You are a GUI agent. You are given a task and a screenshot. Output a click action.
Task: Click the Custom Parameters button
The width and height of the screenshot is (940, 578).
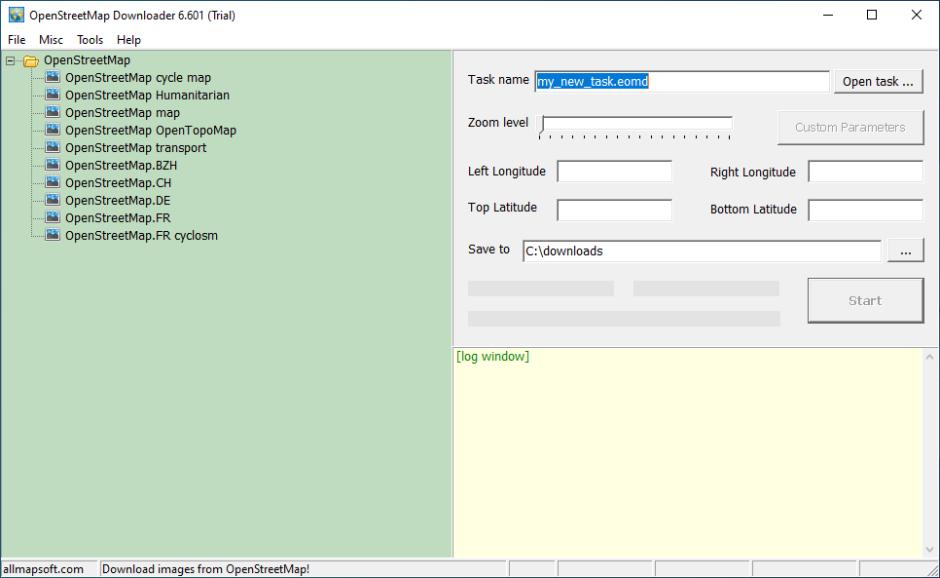tap(850, 127)
